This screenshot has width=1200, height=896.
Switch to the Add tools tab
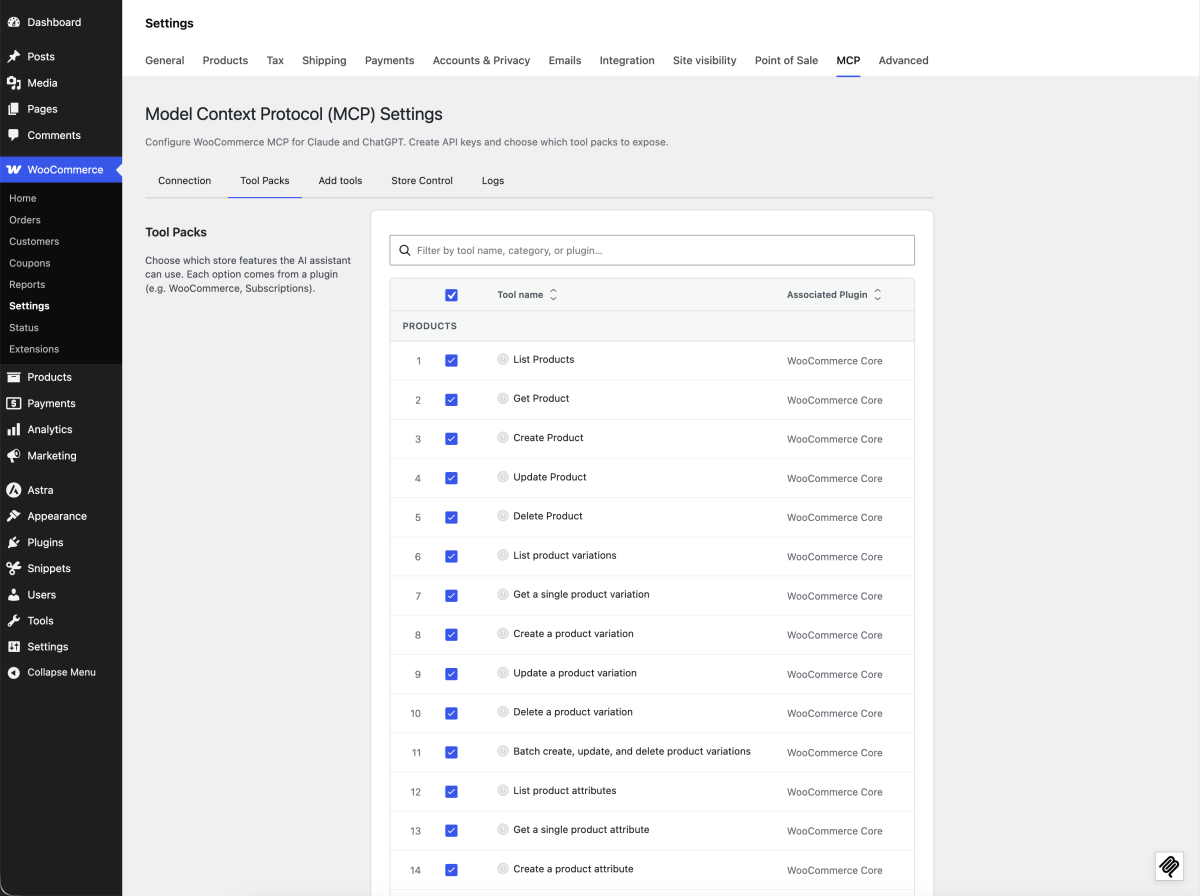tap(340, 181)
